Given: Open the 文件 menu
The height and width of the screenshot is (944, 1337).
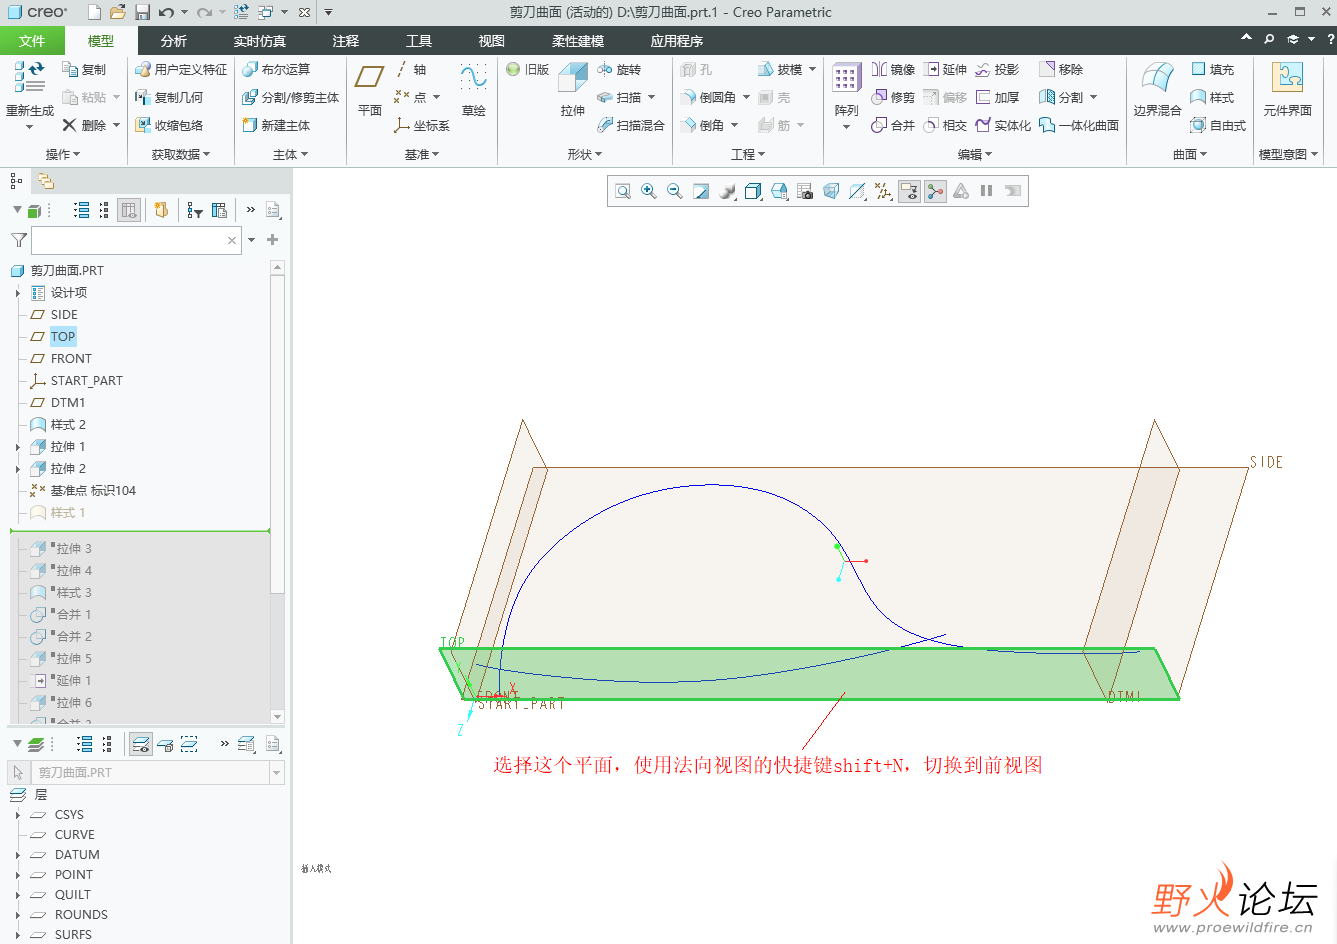Looking at the screenshot, I should coord(32,41).
